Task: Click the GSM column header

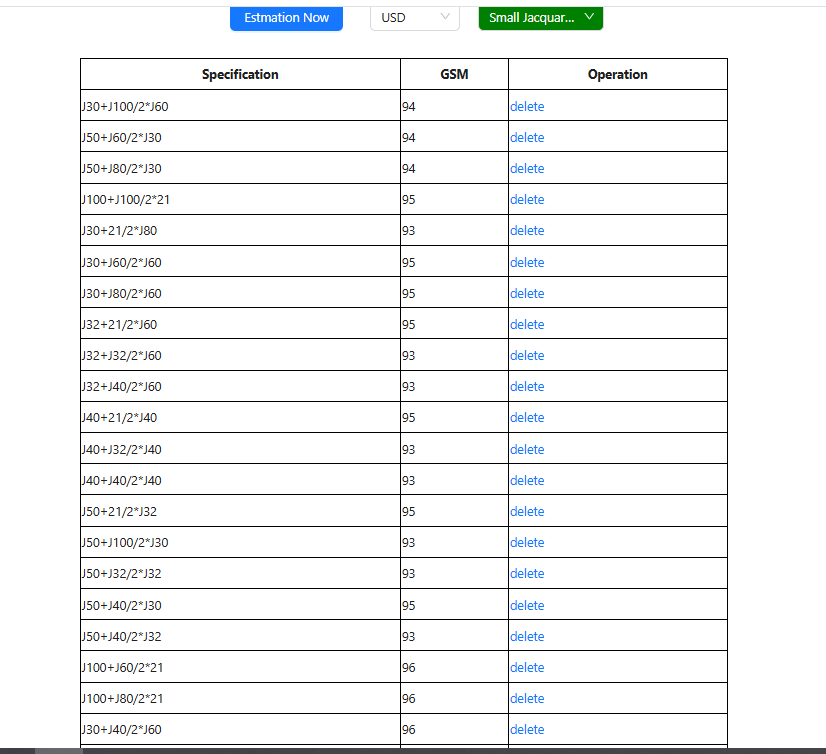Action: [x=454, y=75]
